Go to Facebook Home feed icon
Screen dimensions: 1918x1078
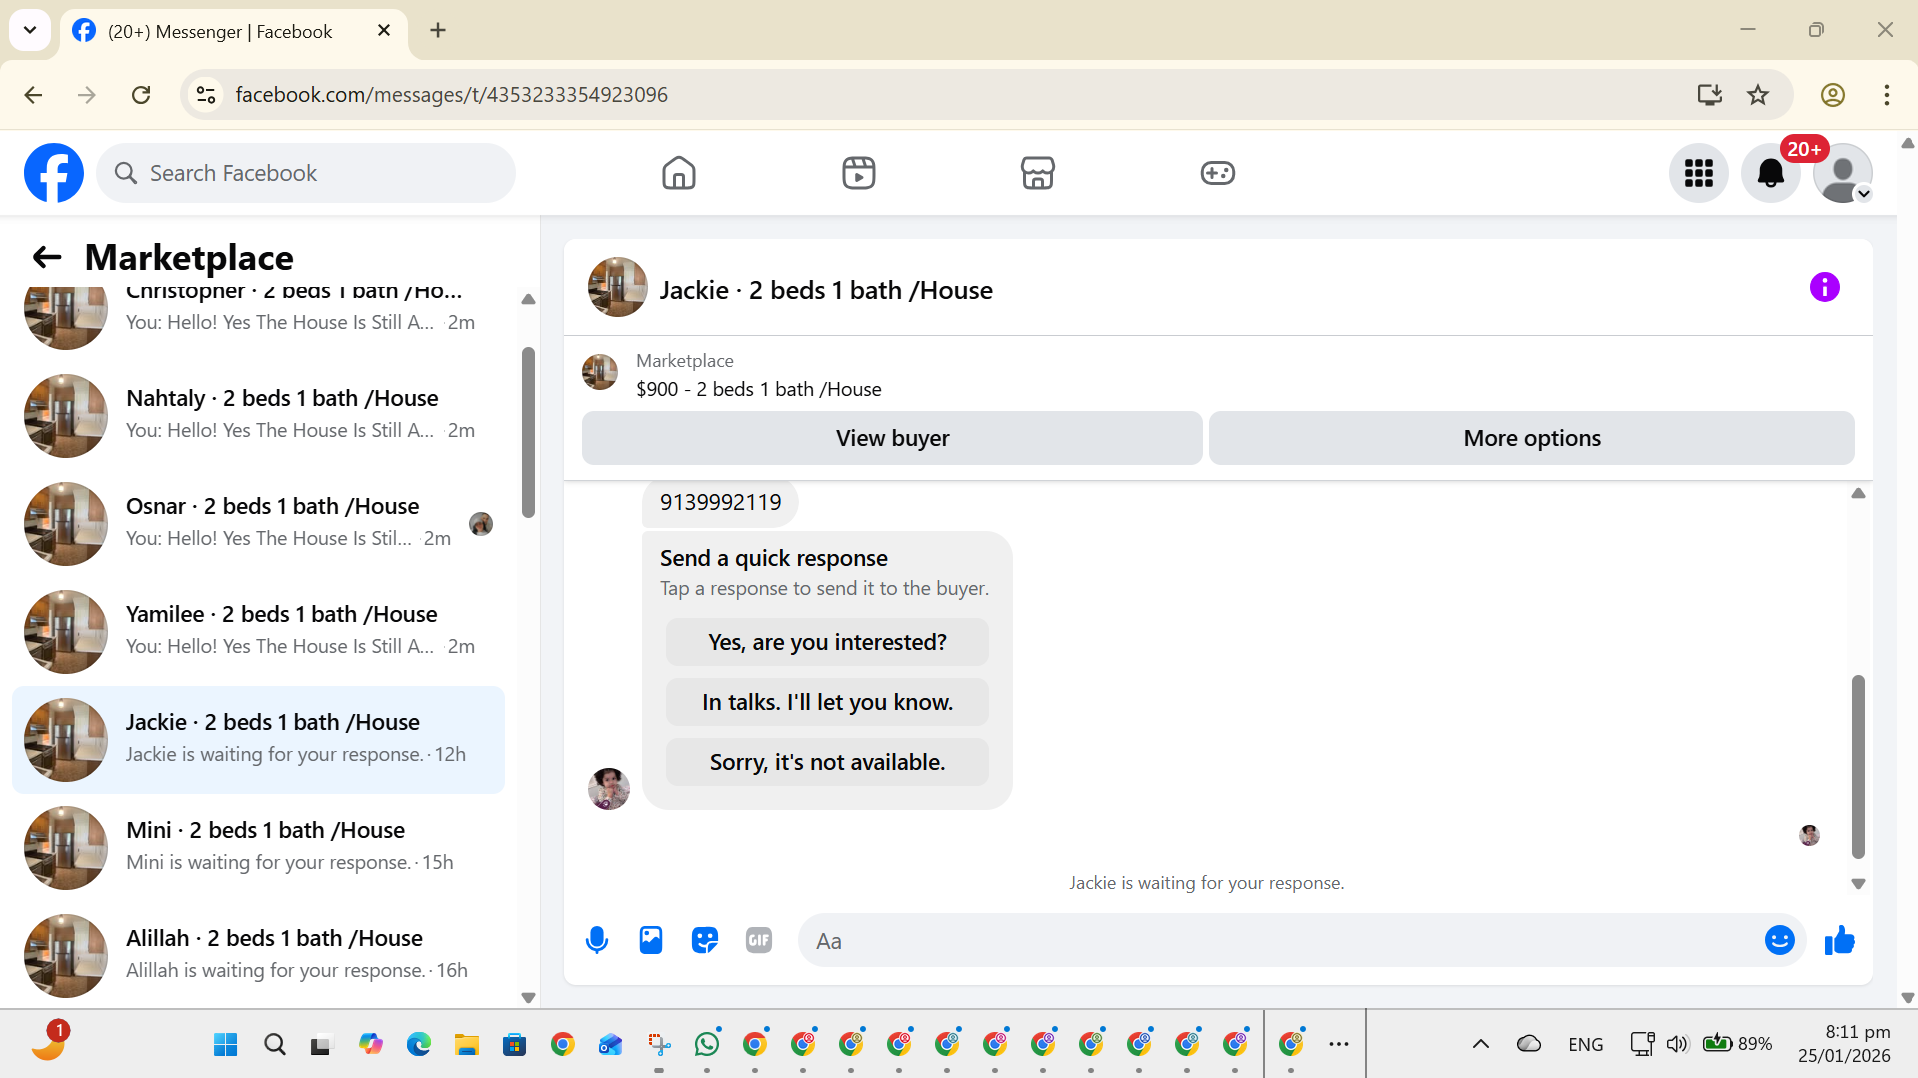[678, 173]
